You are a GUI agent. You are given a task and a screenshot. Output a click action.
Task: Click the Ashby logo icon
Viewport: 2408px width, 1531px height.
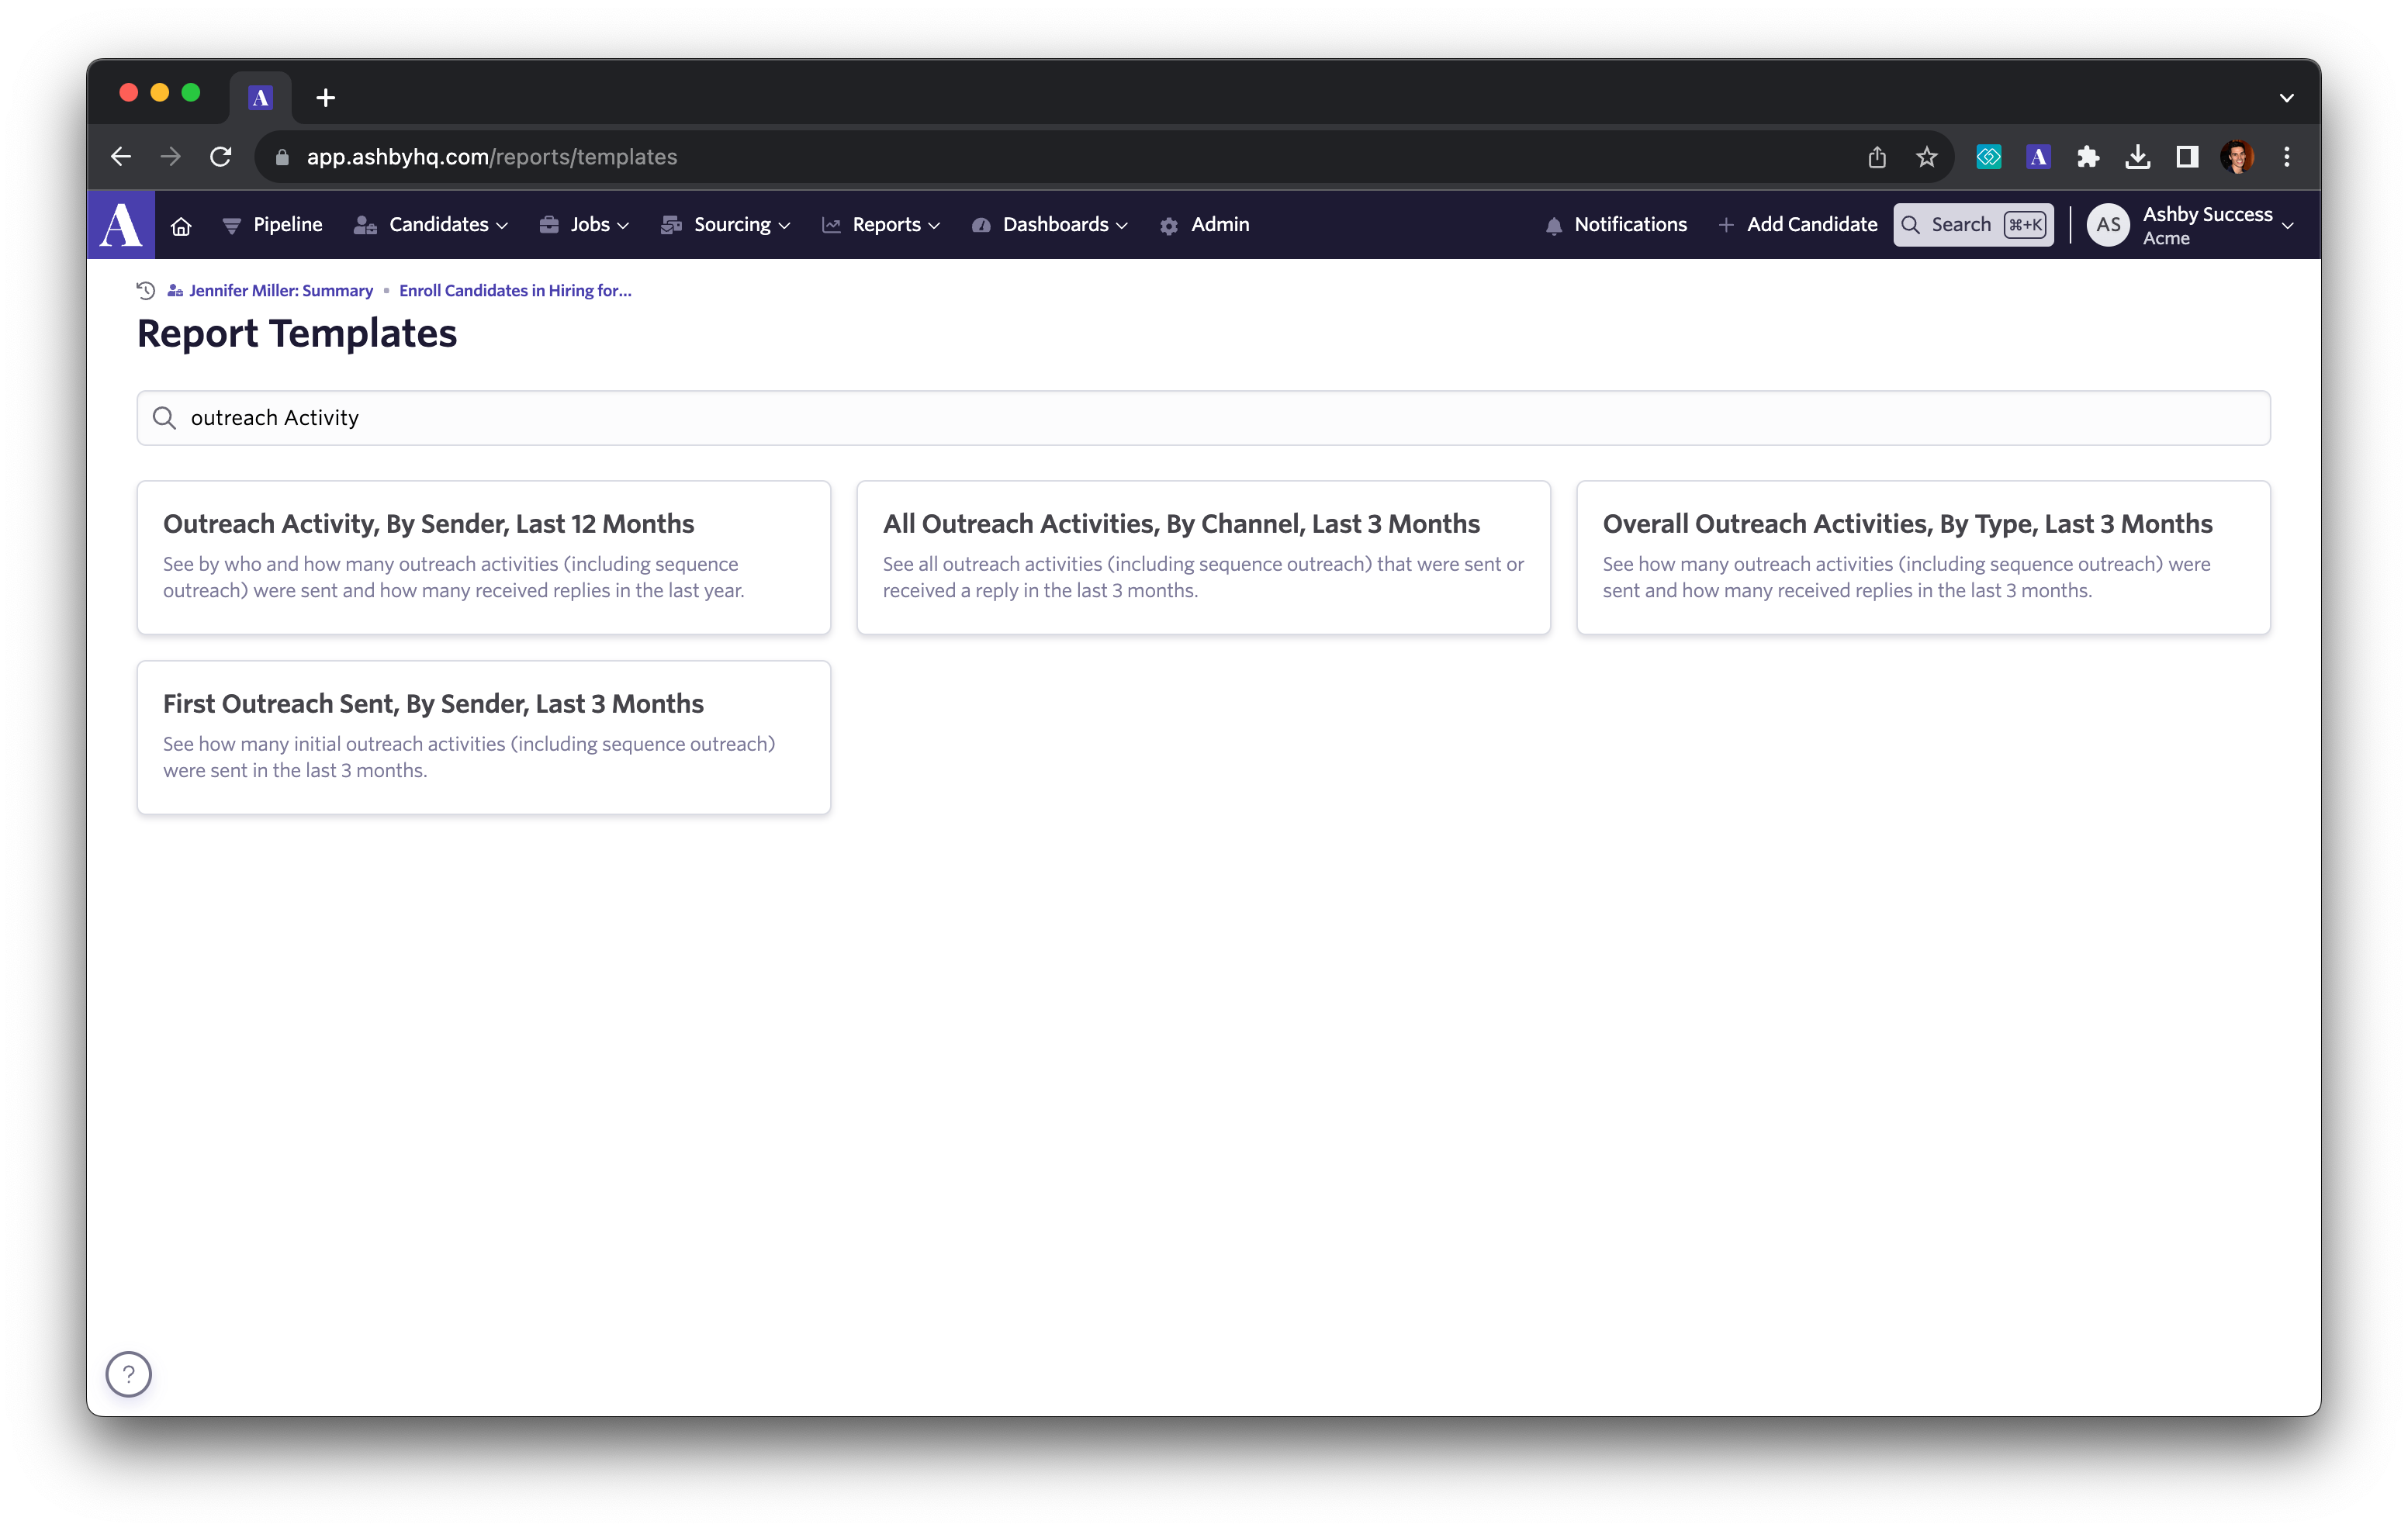121,225
